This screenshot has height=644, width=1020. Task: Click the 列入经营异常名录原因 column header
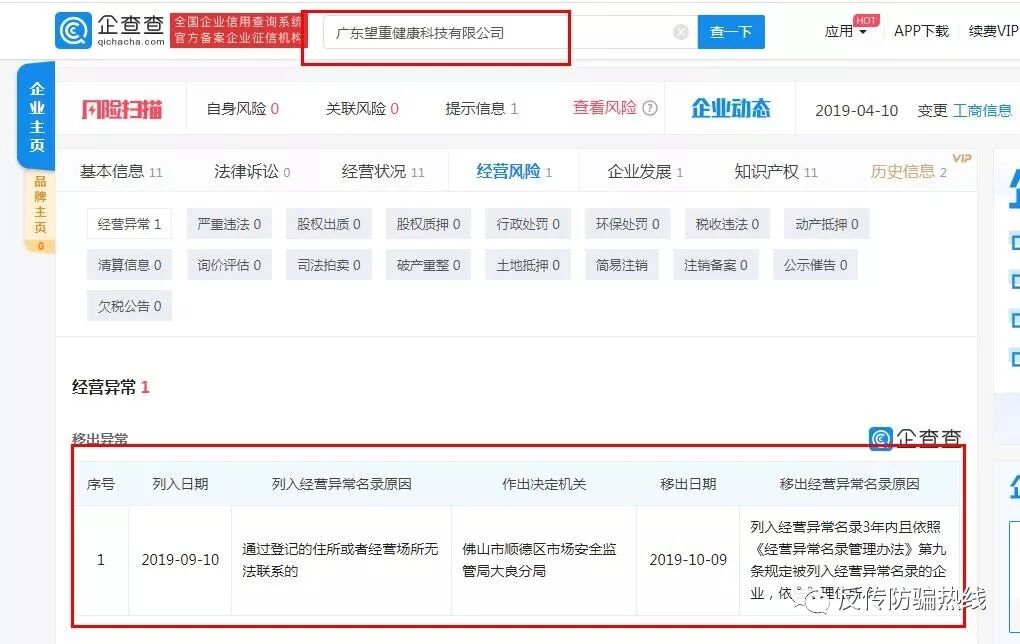[x=342, y=484]
